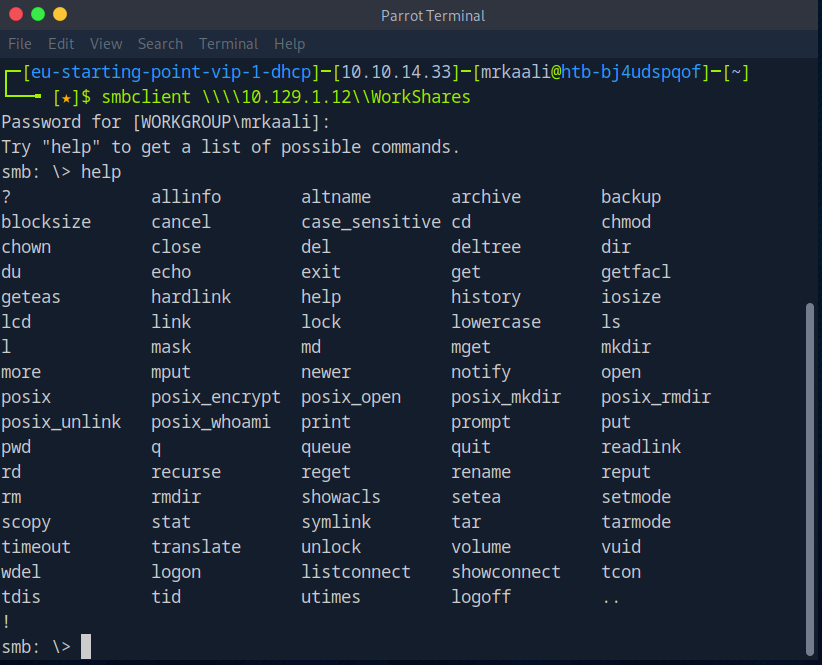Click the green window button
822x665 pixels.
[39, 15]
